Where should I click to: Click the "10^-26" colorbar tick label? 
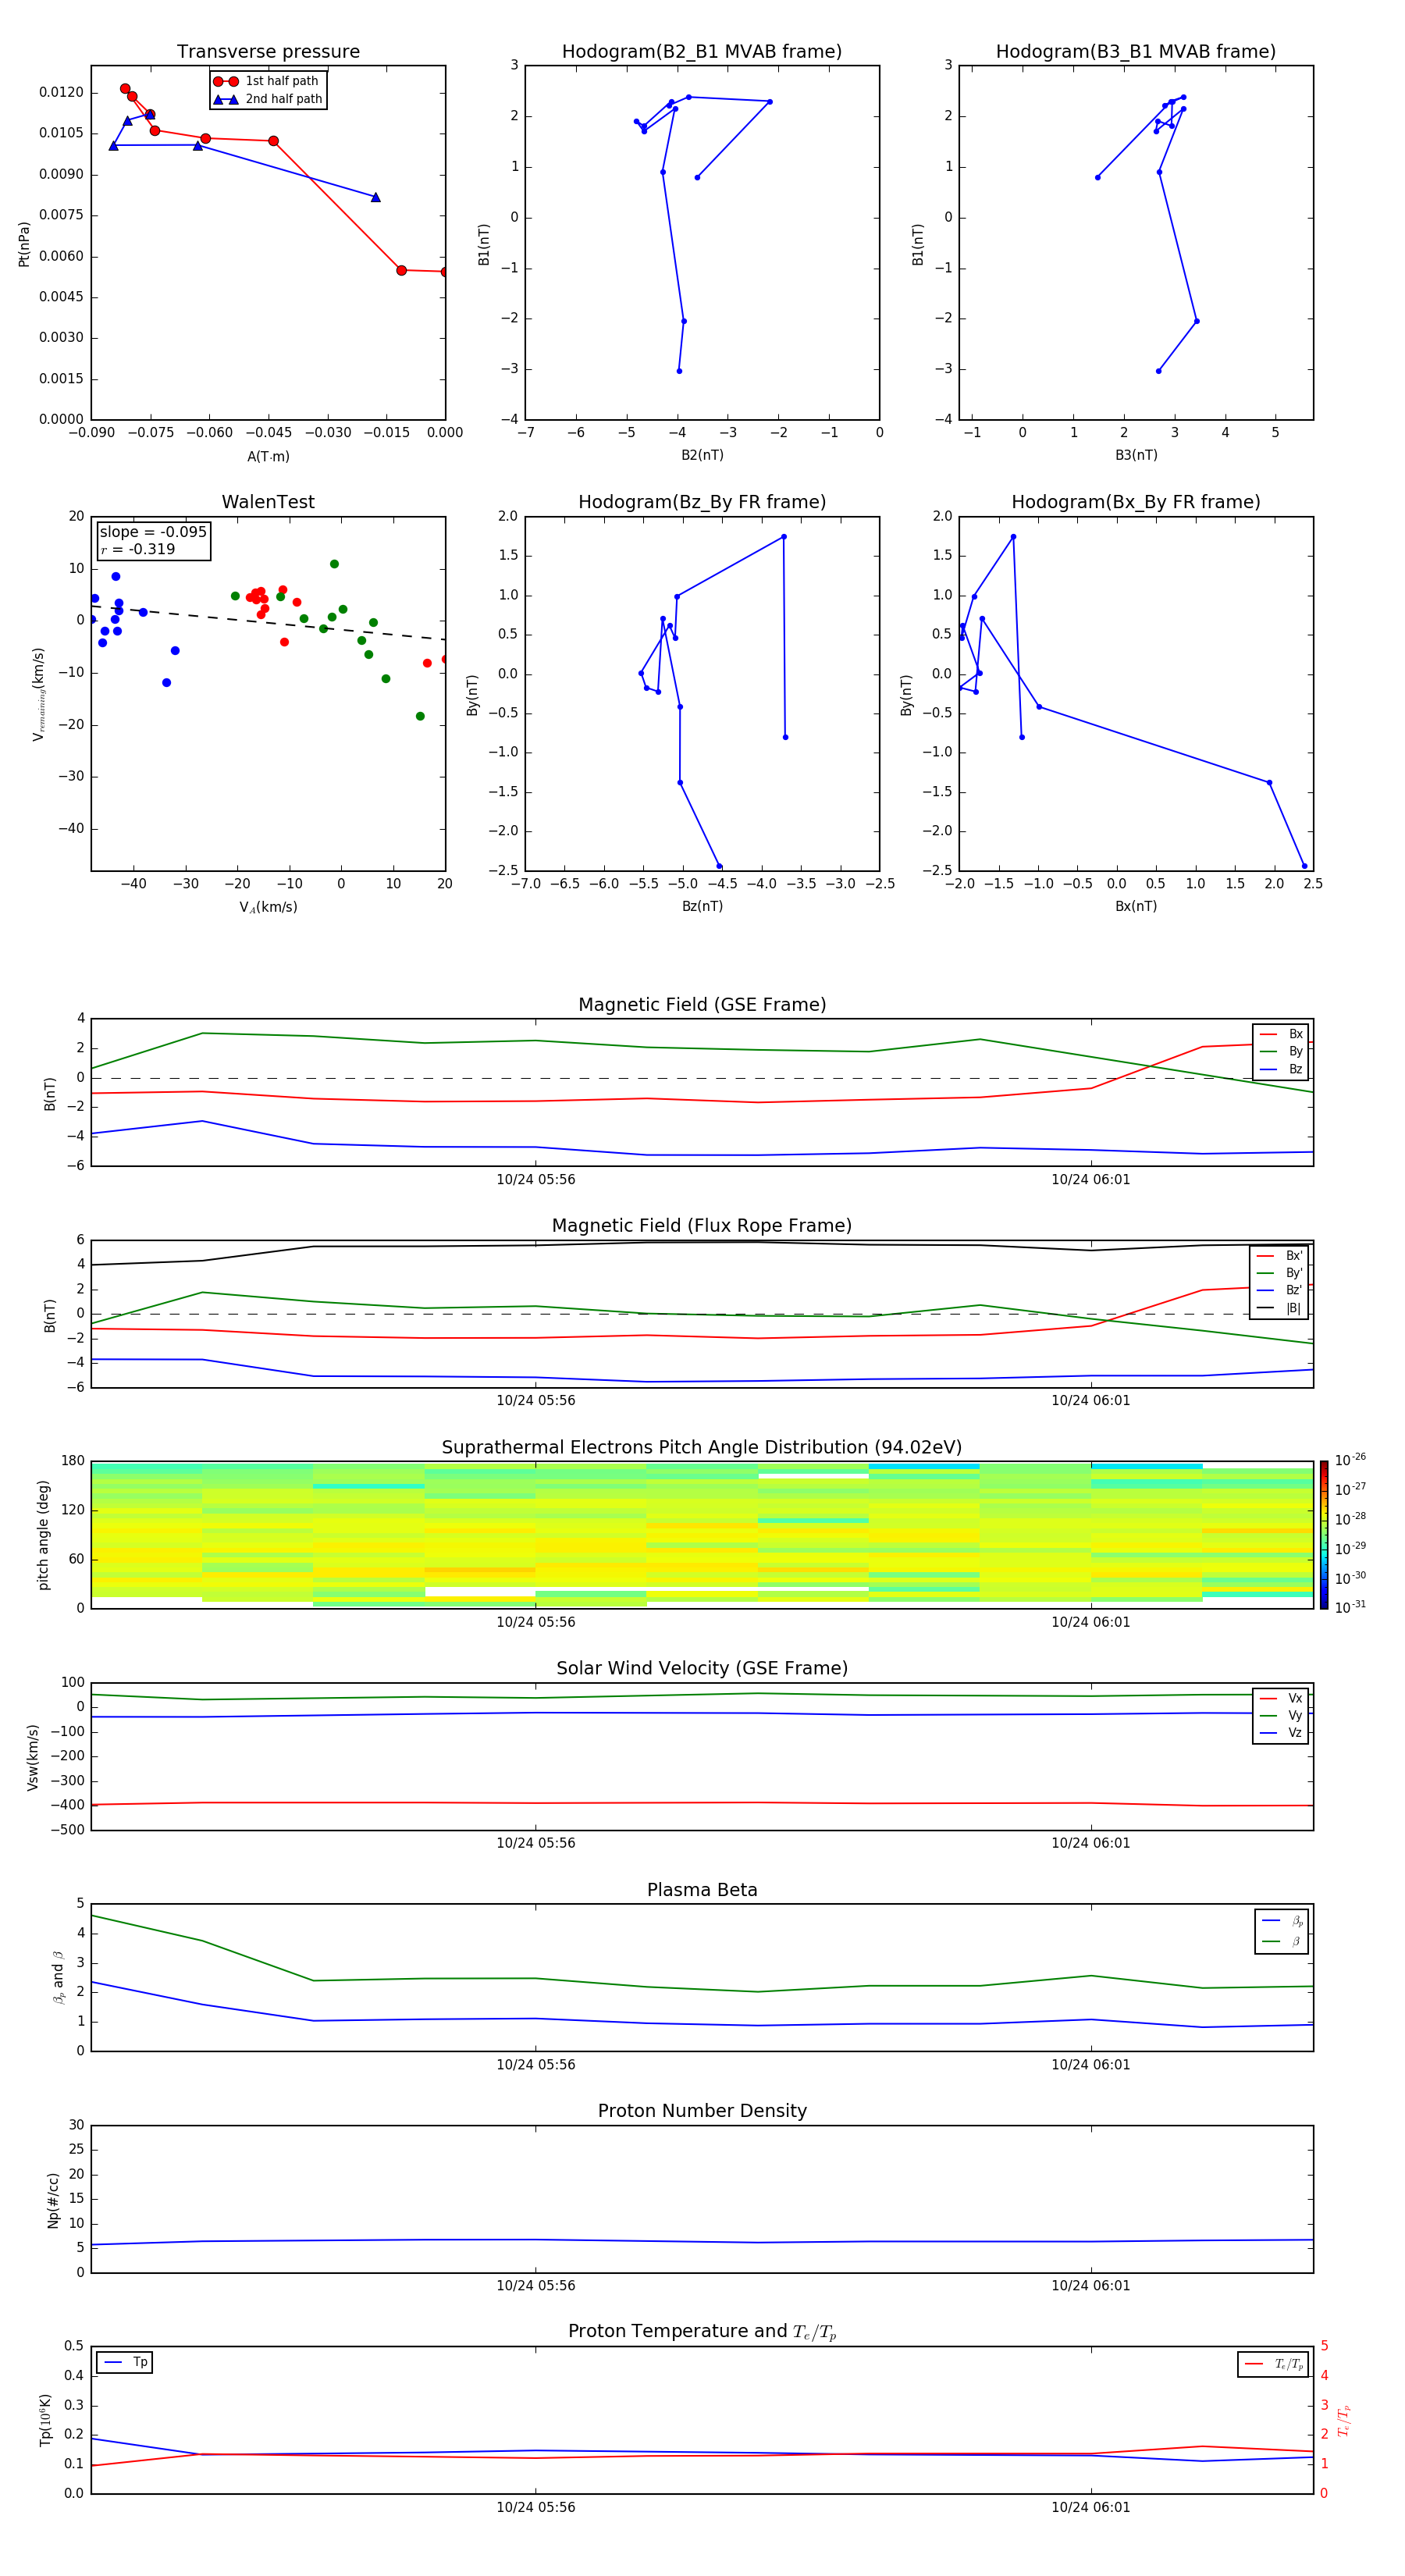click(x=1350, y=1461)
